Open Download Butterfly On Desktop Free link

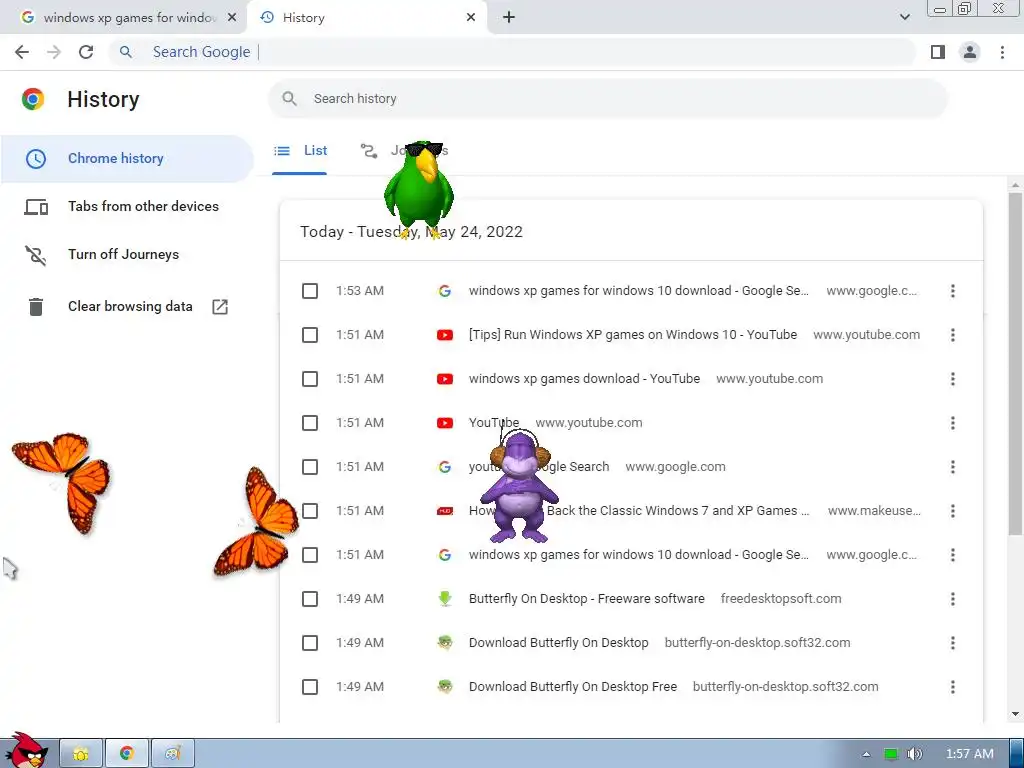pyautogui.click(x=573, y=687)
